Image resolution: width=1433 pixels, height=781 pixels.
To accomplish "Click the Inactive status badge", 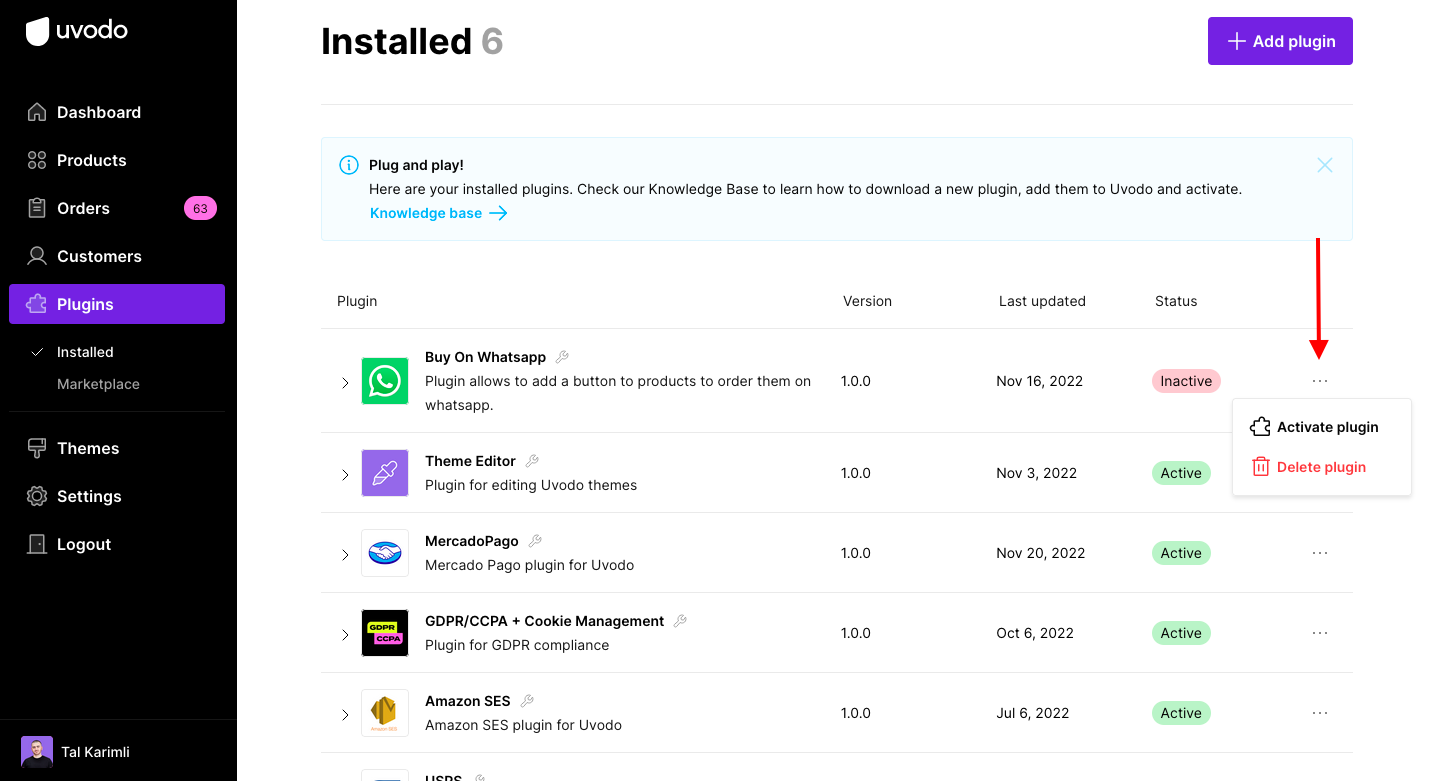I will pos(1186,381).
